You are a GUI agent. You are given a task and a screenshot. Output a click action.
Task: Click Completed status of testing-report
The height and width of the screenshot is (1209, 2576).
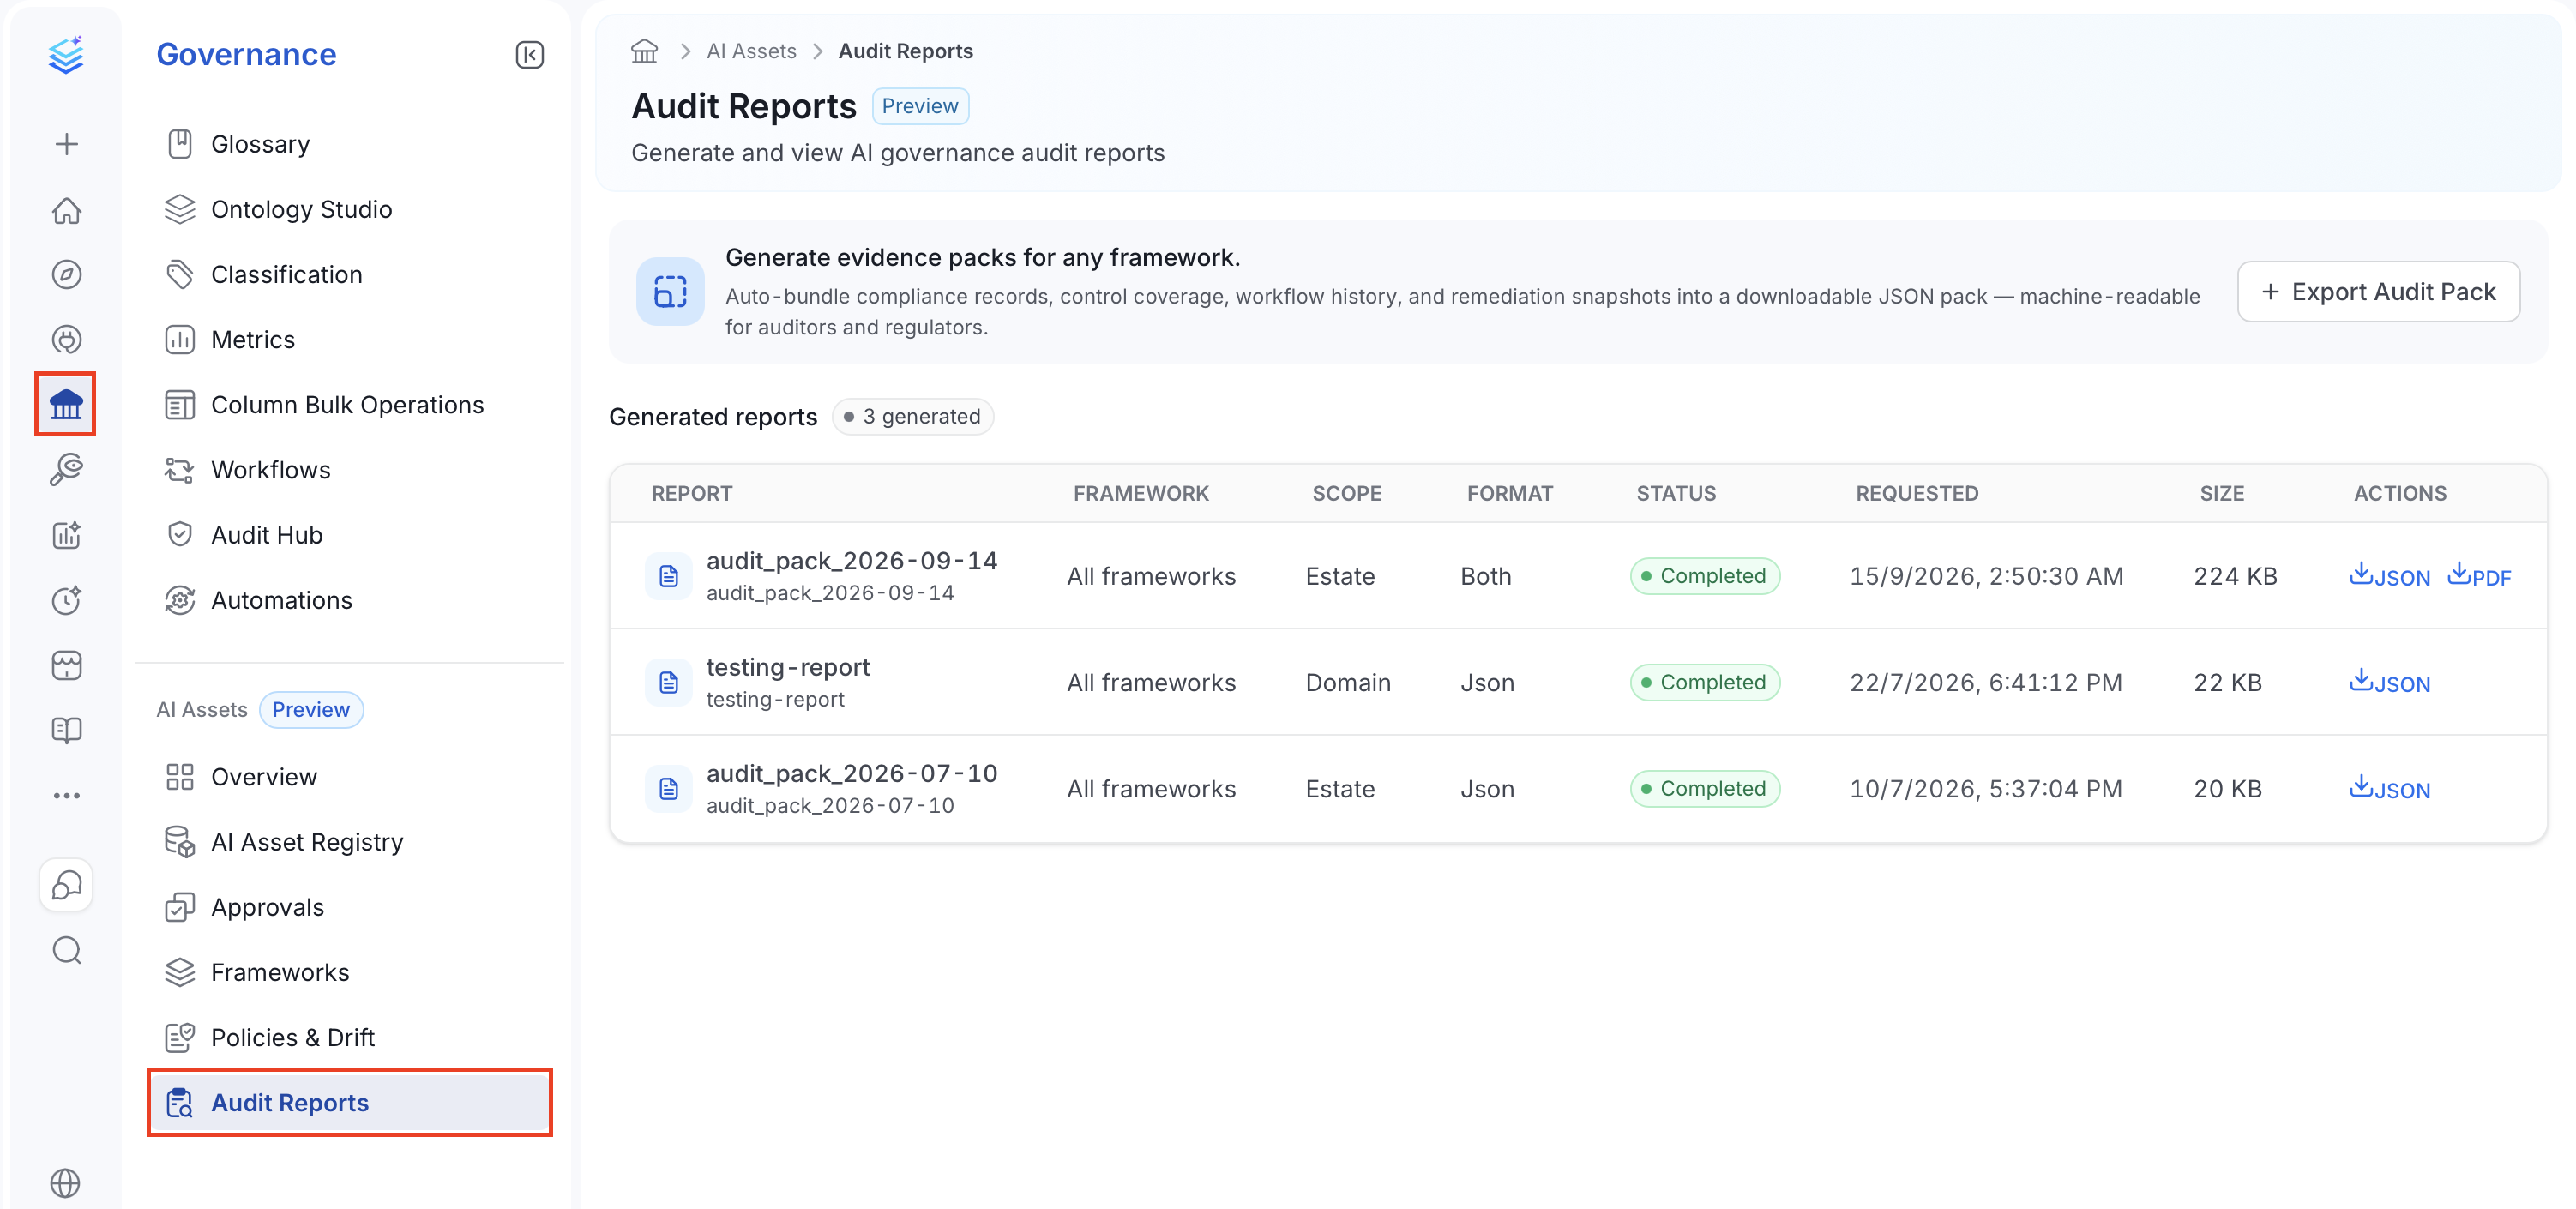1705,682
